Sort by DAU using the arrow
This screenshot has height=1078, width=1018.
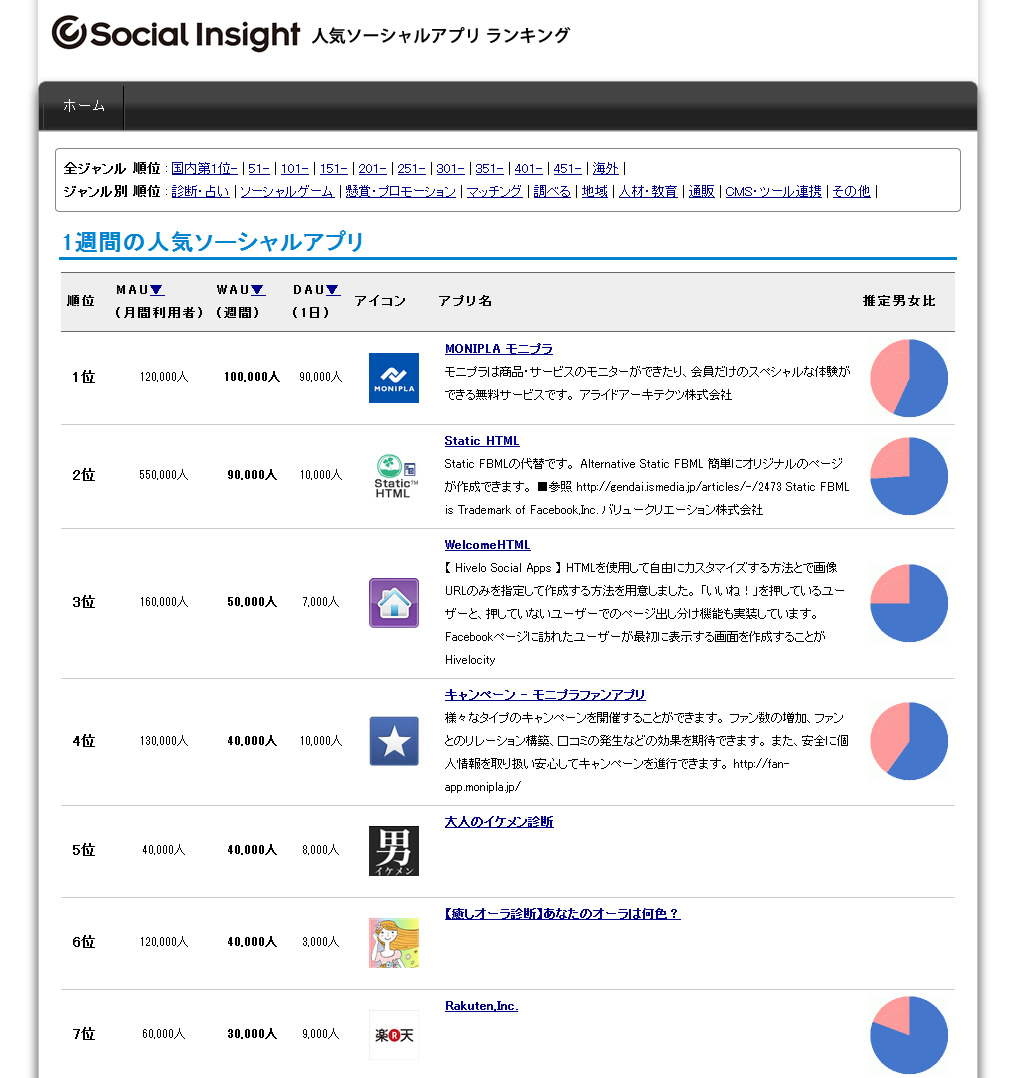pyautogui.click(x=333, y=290)
